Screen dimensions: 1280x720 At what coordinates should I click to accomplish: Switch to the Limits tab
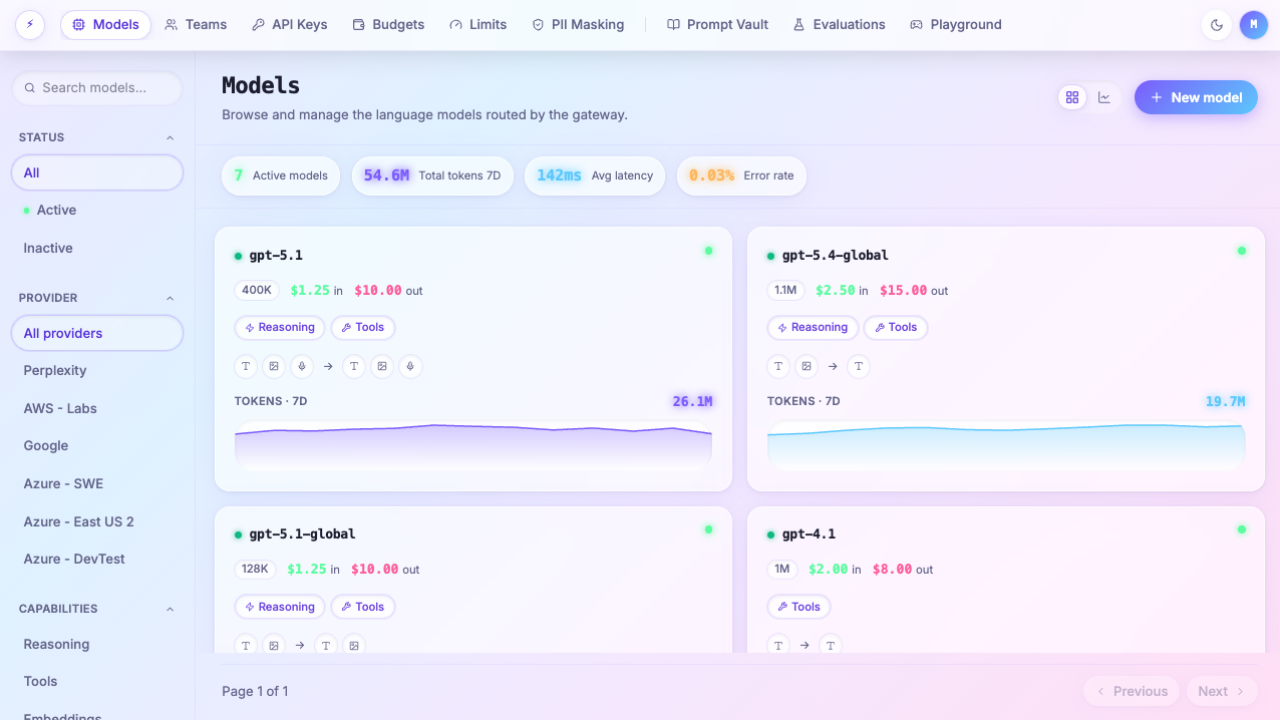tap(478, 25)
